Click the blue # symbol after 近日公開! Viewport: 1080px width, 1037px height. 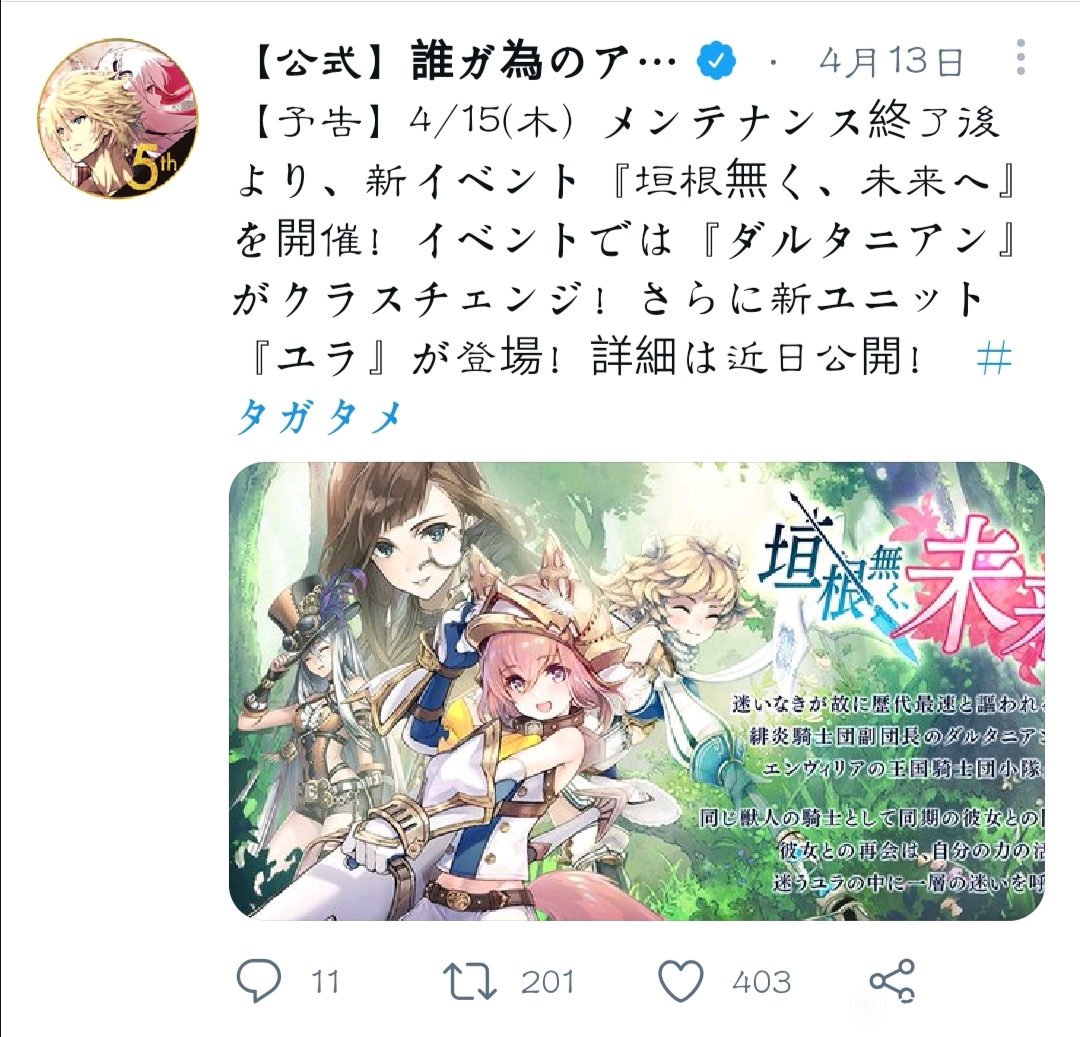tap(993, 359)
